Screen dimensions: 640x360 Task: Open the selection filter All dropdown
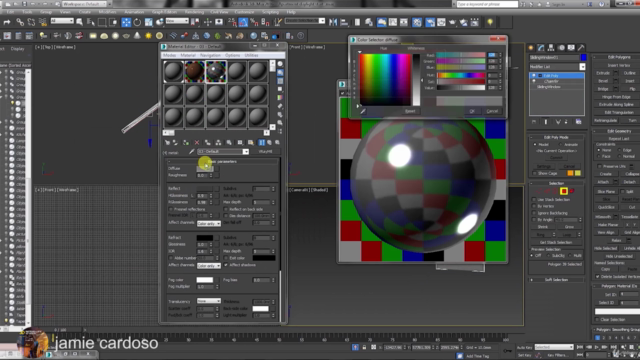point(62,21)
